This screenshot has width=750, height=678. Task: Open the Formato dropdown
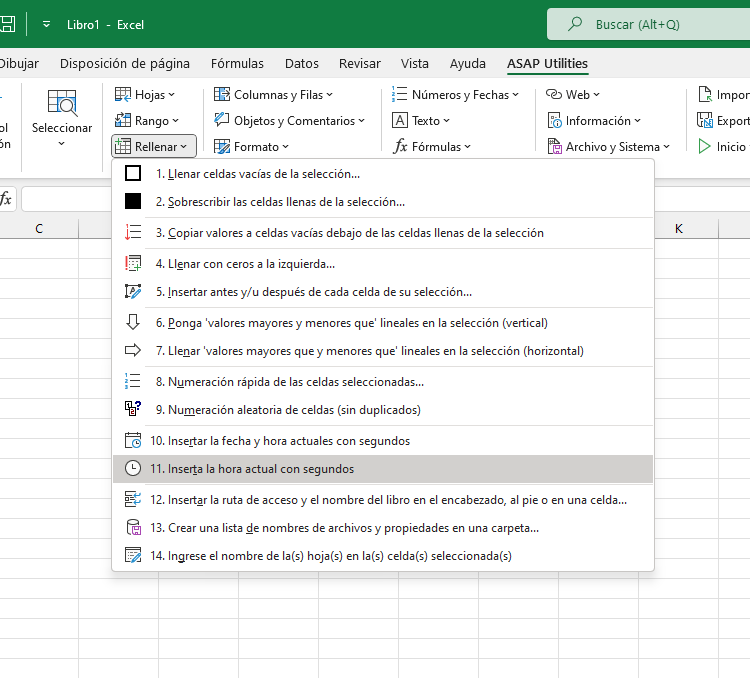251,146
